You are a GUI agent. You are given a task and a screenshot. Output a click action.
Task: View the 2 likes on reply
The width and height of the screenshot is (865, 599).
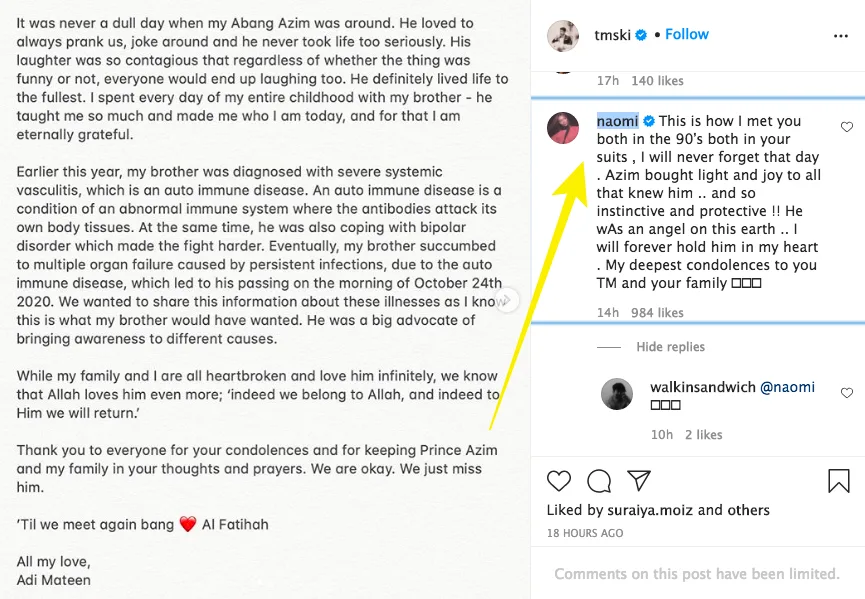point(703,435)
